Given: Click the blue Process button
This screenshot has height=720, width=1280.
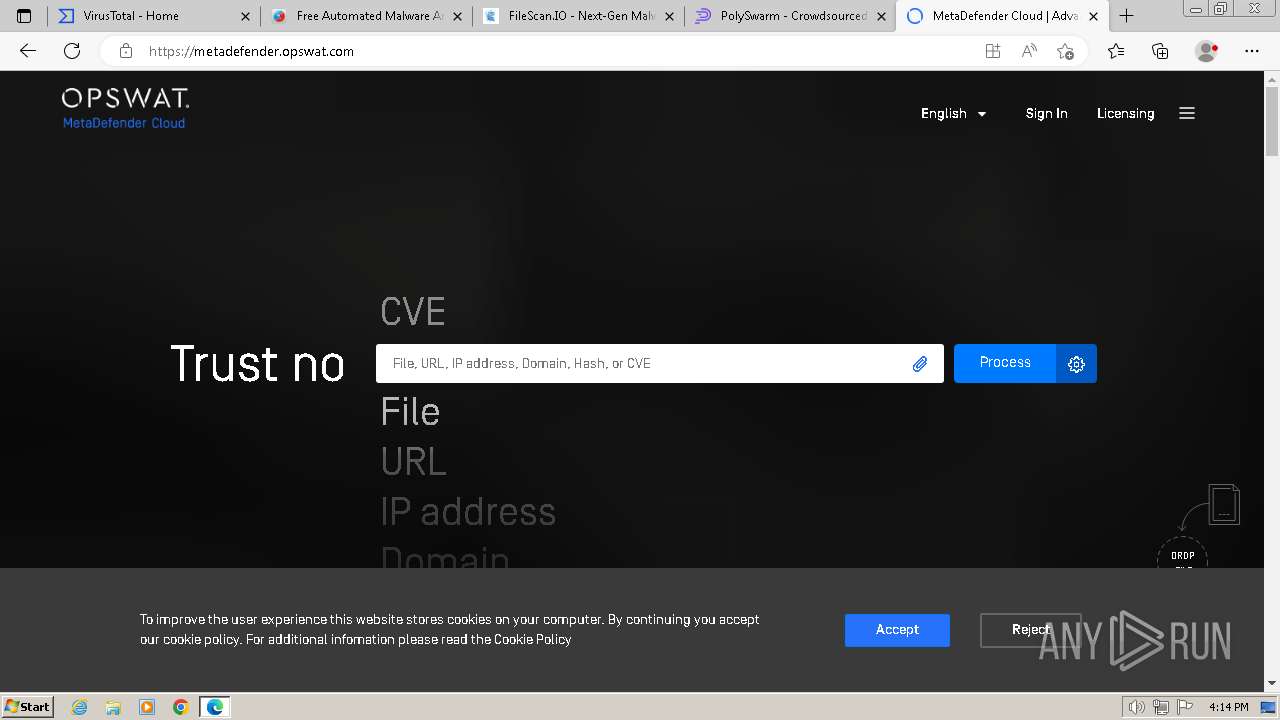Looking at the screenshot, I should point(1005,363).
